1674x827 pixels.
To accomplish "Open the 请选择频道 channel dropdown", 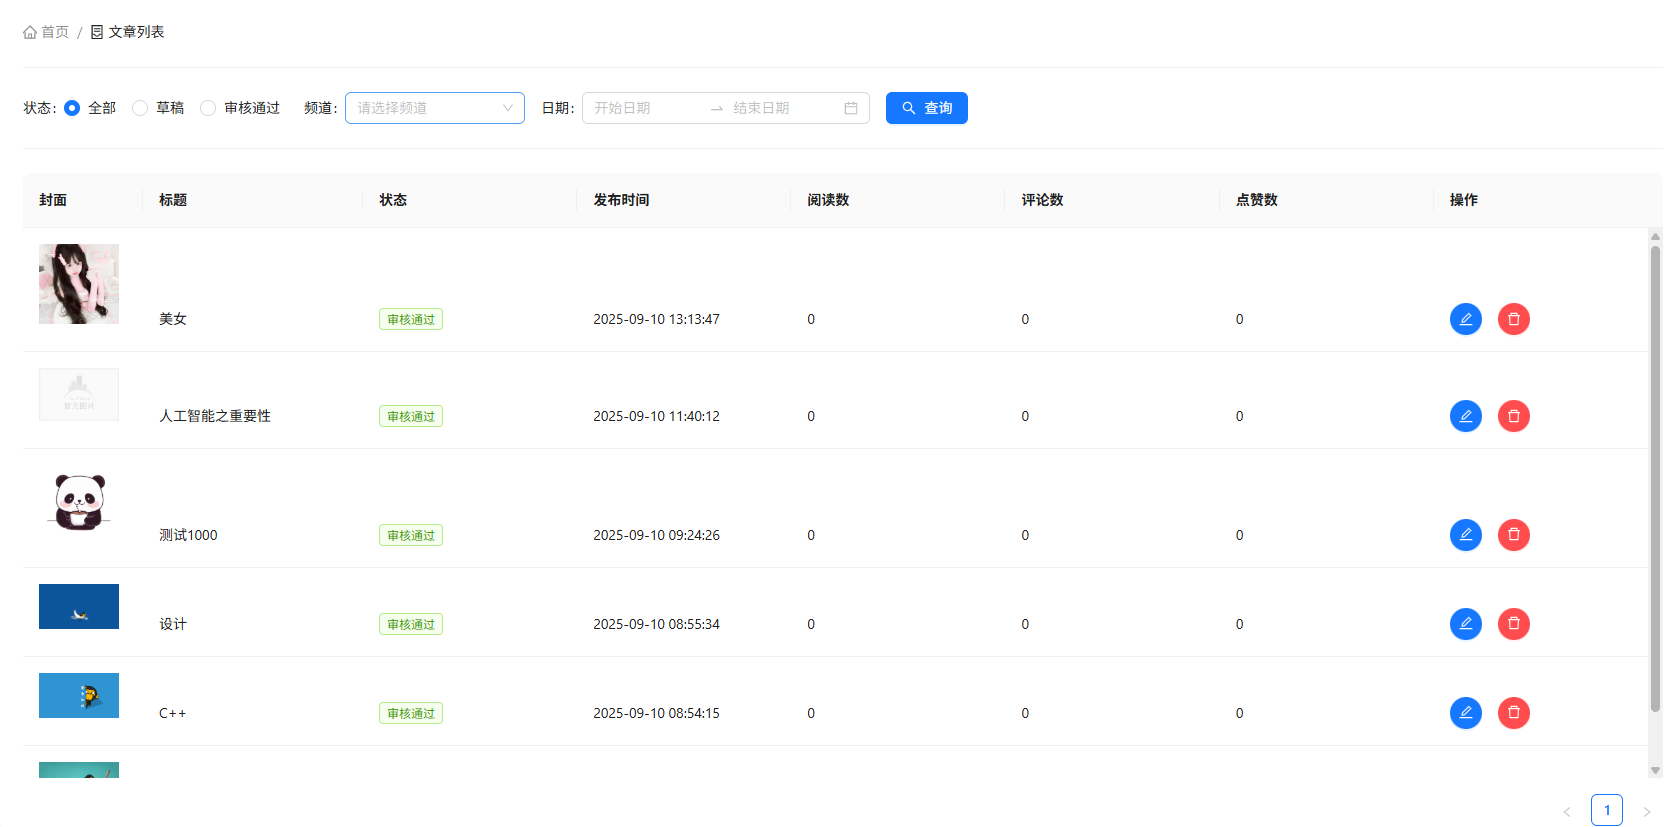I will coord(434,108).
